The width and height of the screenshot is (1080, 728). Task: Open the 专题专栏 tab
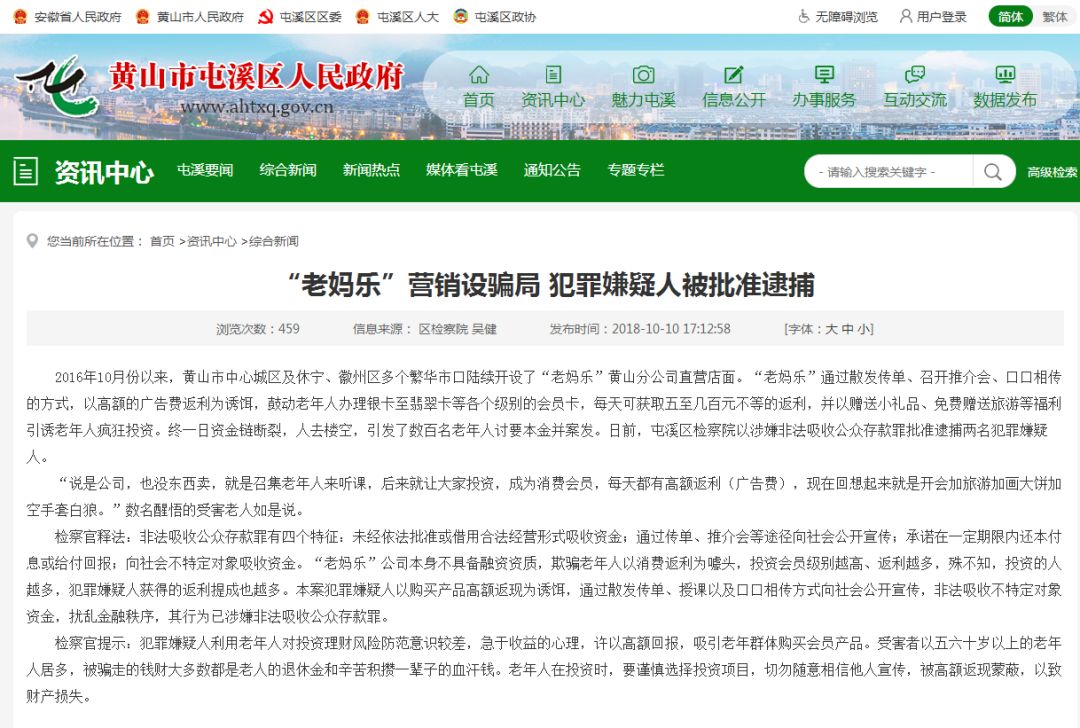pyautogui.click(x=636, y=170)
